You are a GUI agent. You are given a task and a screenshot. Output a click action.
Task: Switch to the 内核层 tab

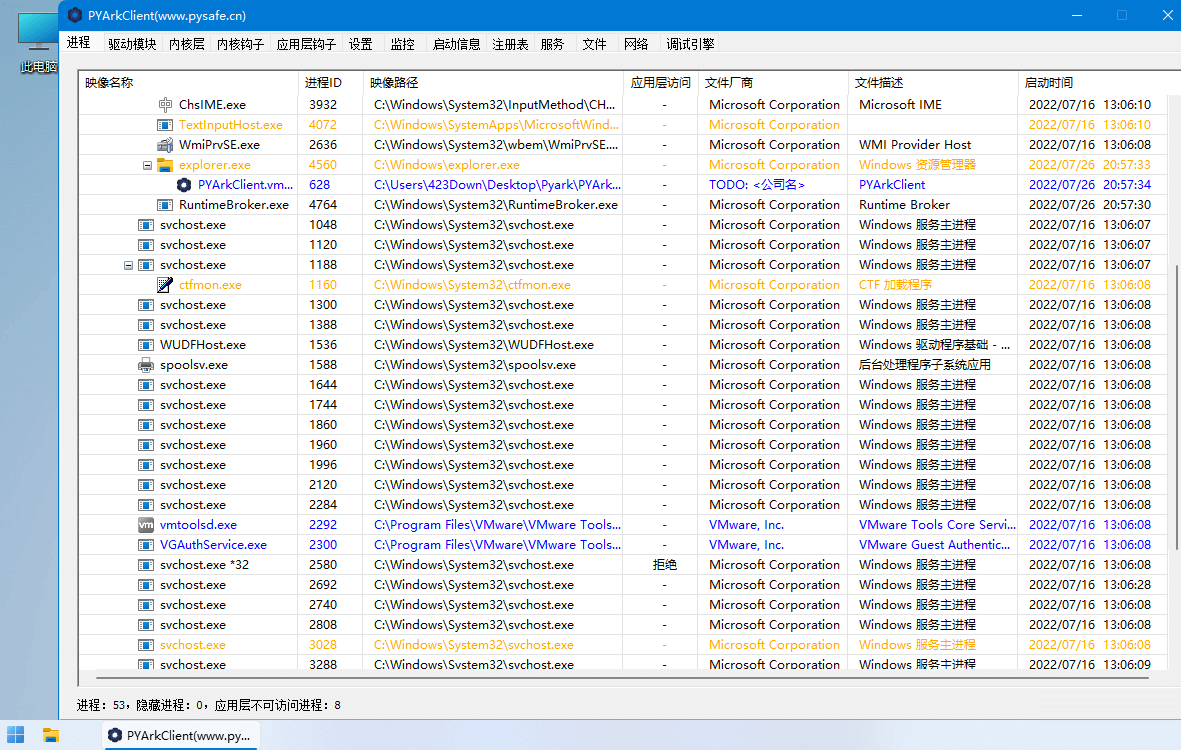click(187, 44)
